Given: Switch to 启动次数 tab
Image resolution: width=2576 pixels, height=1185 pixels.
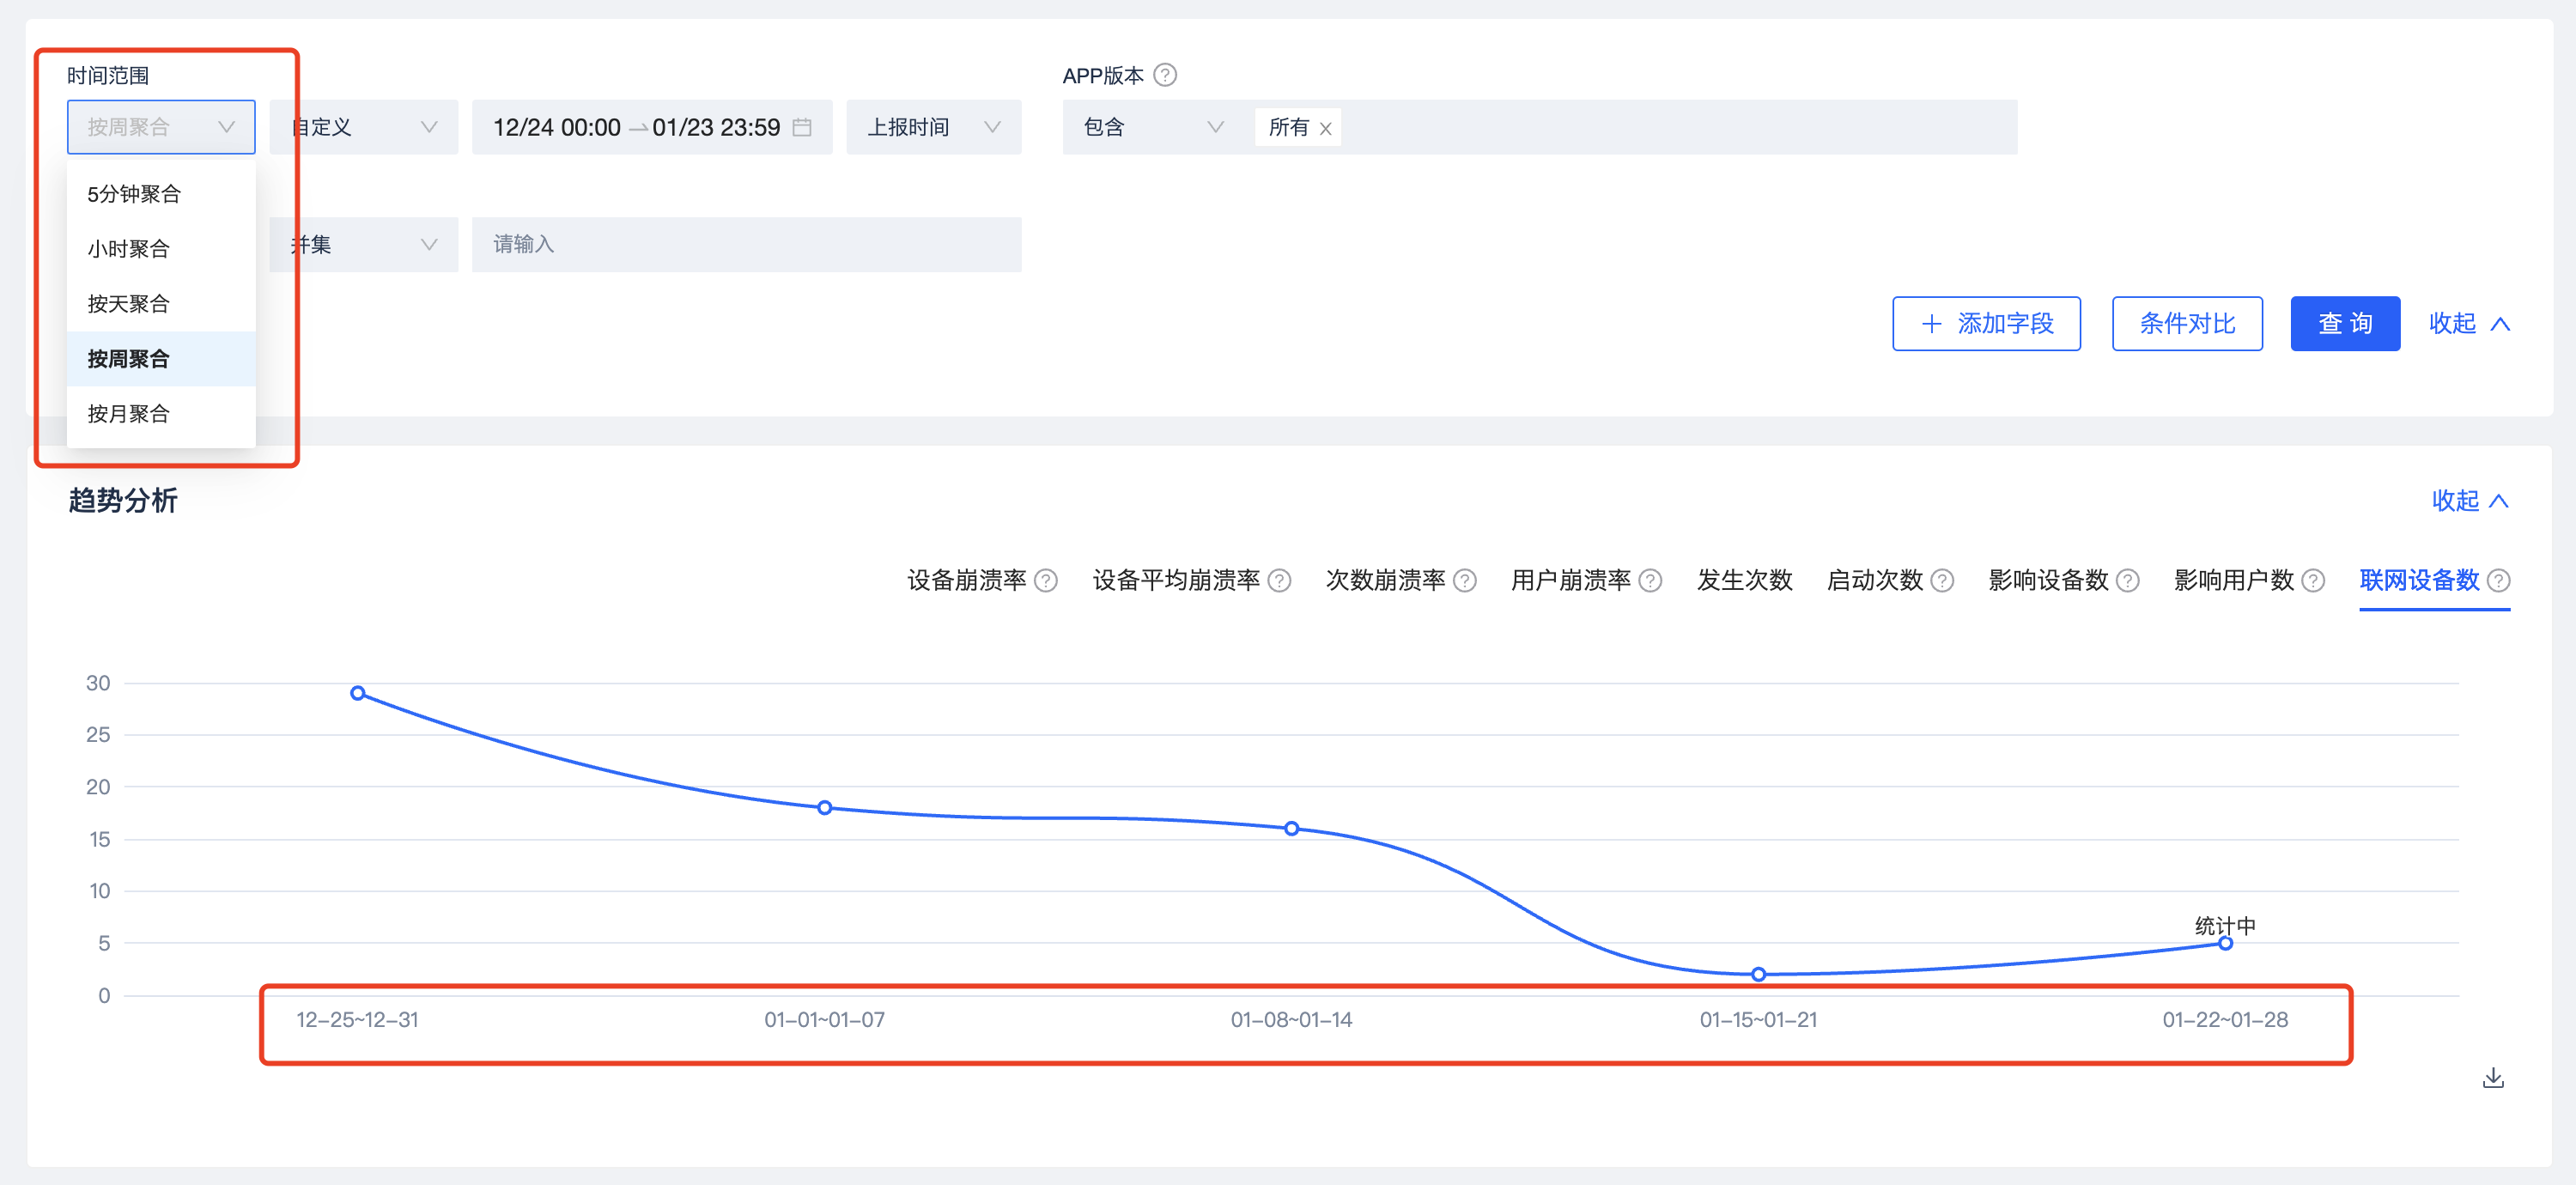Looking at the screenshot, I should click(x=1874, y=580).
